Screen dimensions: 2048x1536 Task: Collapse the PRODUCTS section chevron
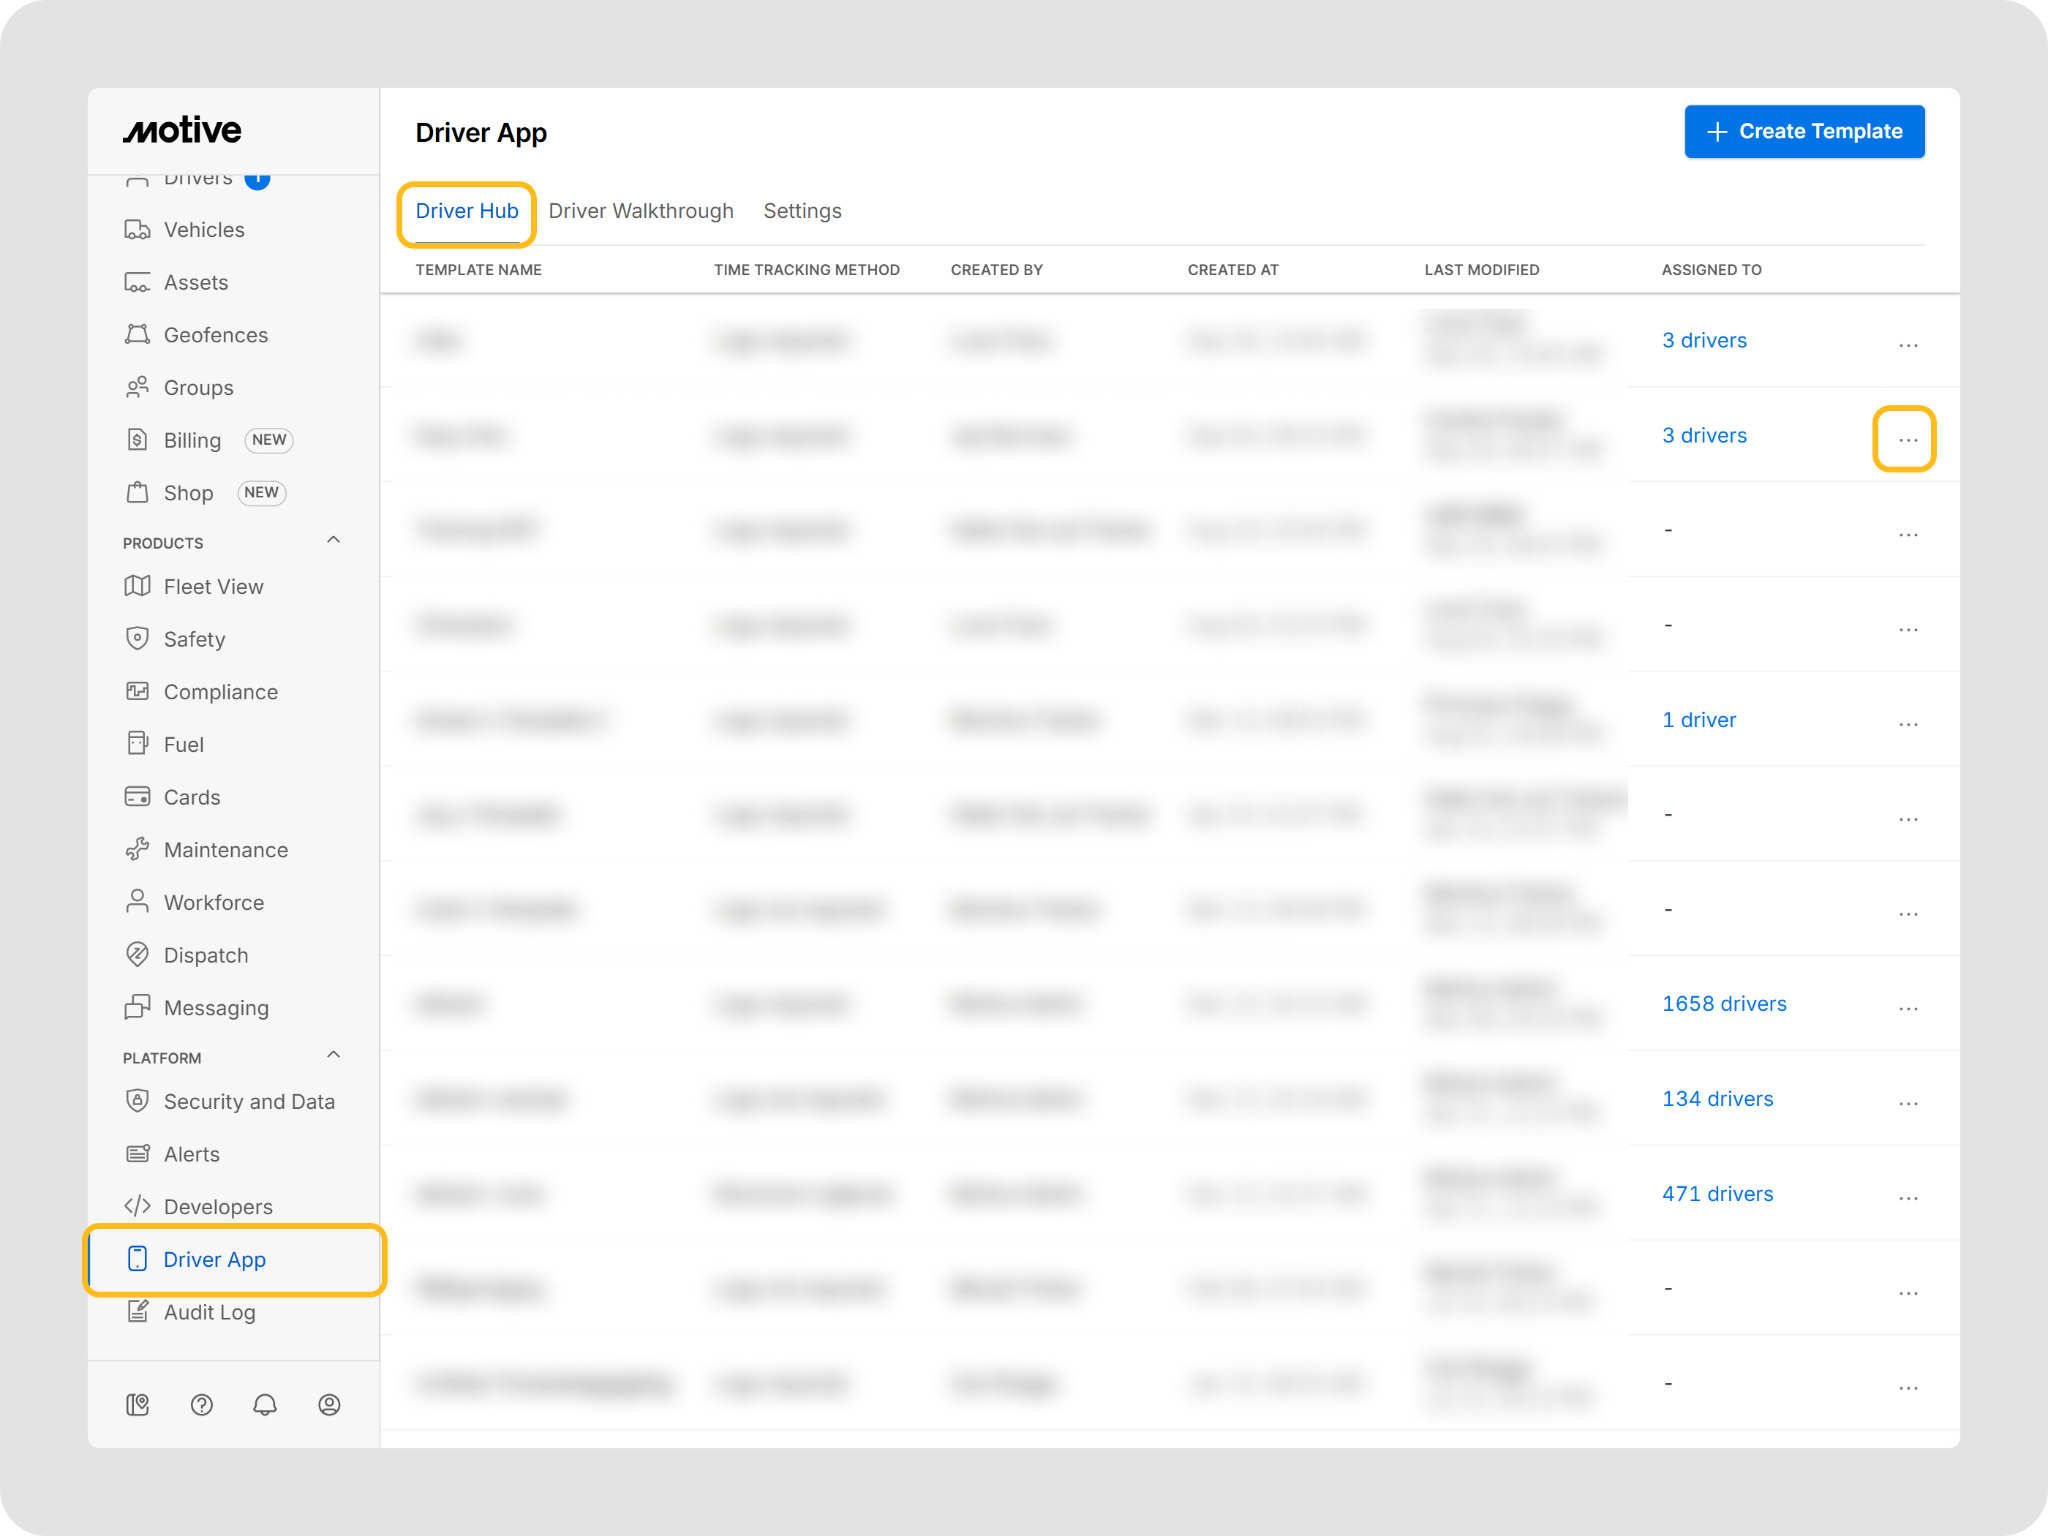[x=334, y=541]
